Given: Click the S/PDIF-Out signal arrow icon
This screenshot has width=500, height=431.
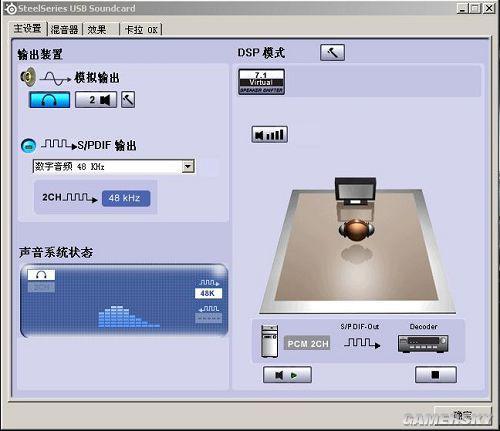Looking at the screenshot, I should coord(362,343).
